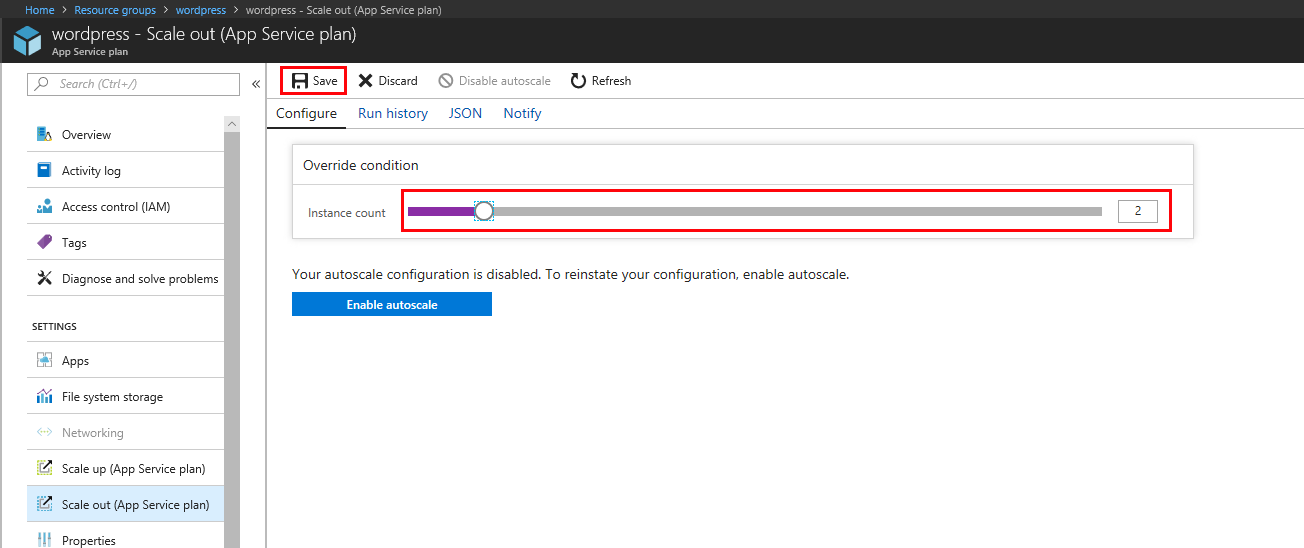Click the sidebar scrollbar up arrow
Screen dimensions: 1304x548
[x=232, y=123]
